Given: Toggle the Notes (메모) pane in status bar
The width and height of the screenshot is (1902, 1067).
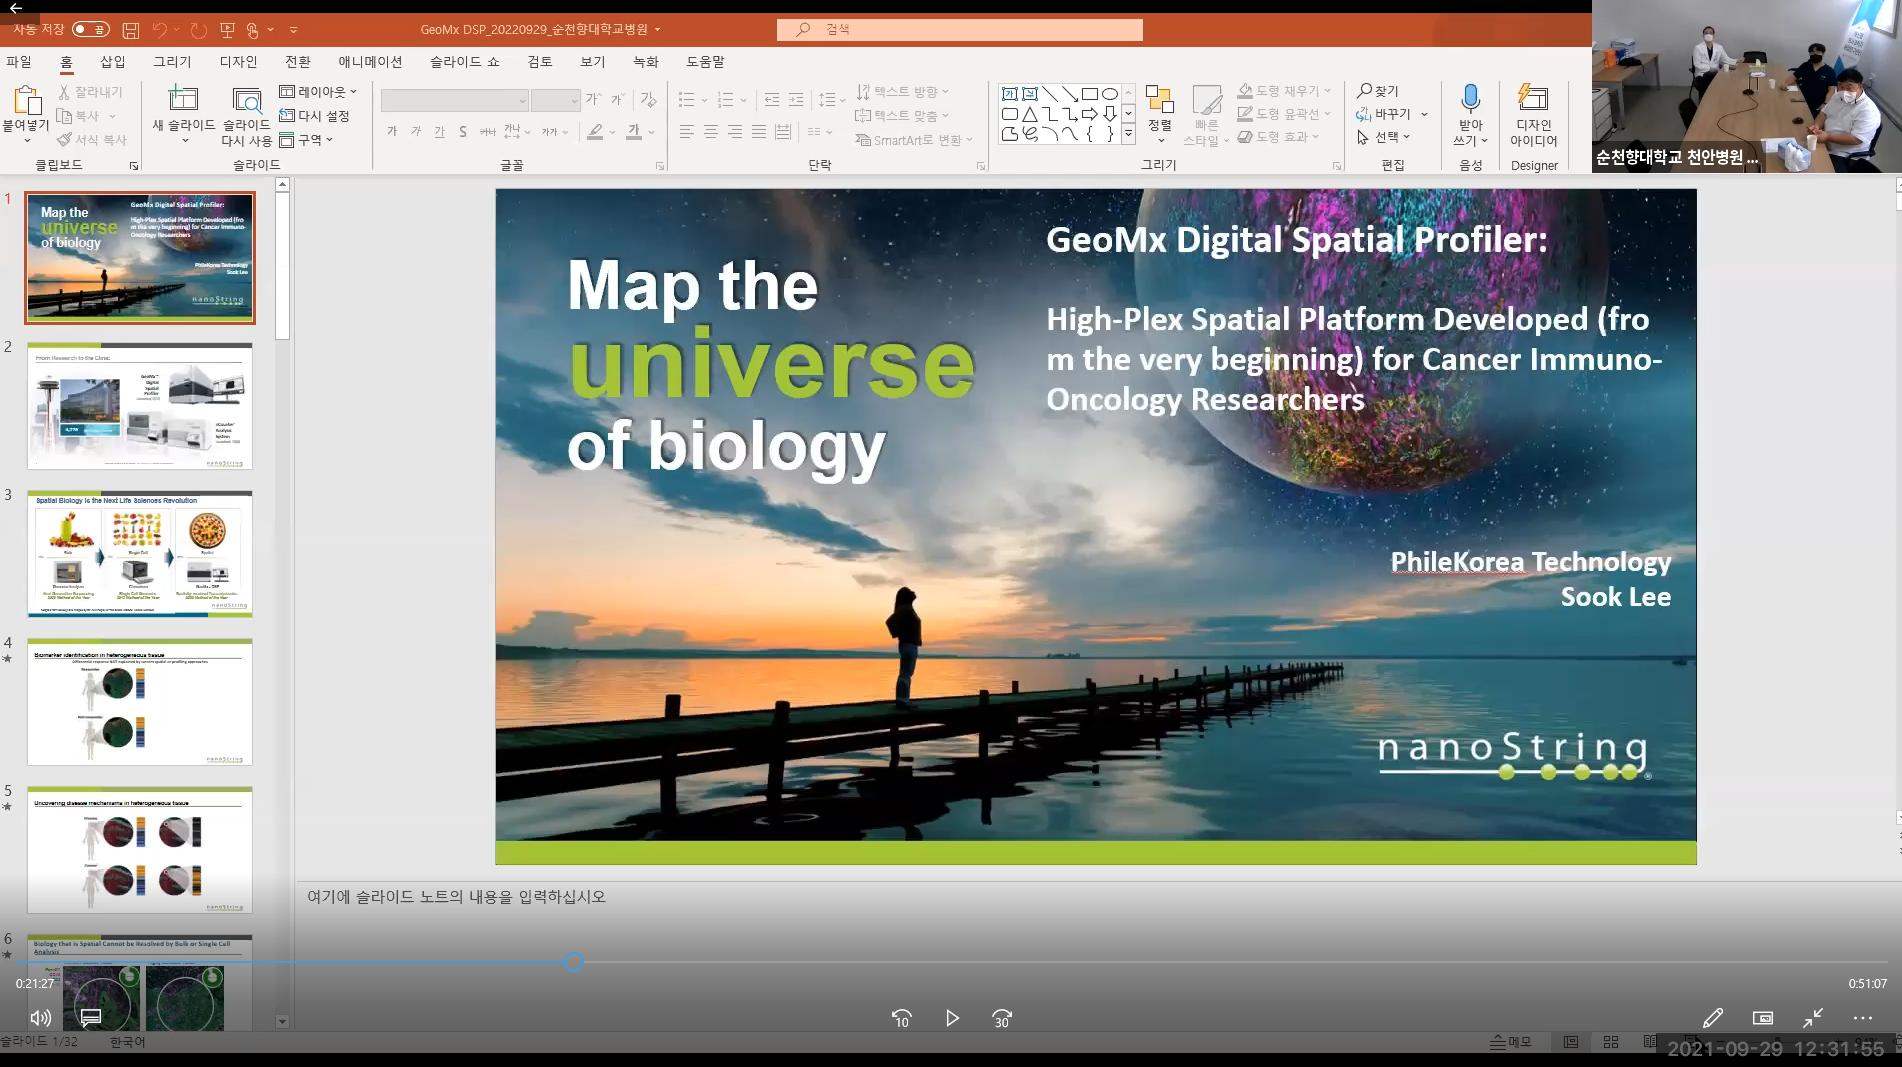Looking at the screenshot, I should point(1510,1042).
